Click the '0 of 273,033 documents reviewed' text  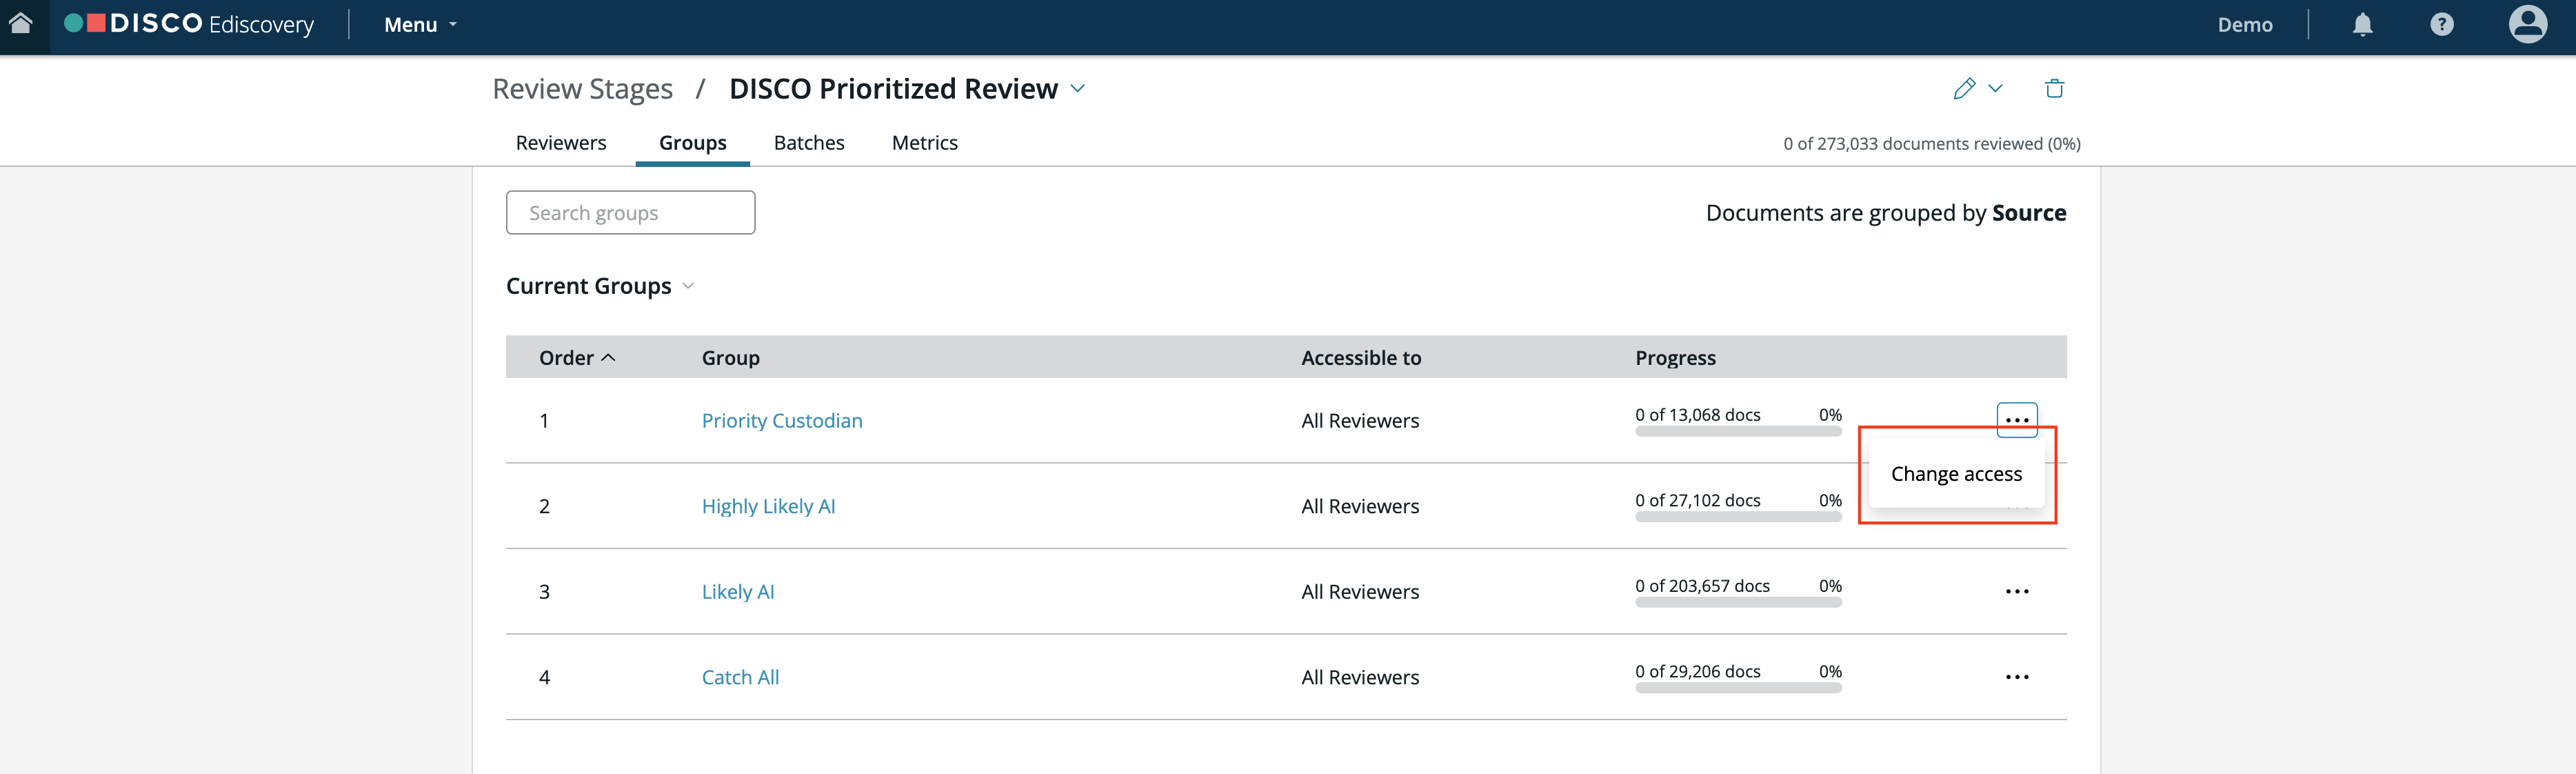1932,143
